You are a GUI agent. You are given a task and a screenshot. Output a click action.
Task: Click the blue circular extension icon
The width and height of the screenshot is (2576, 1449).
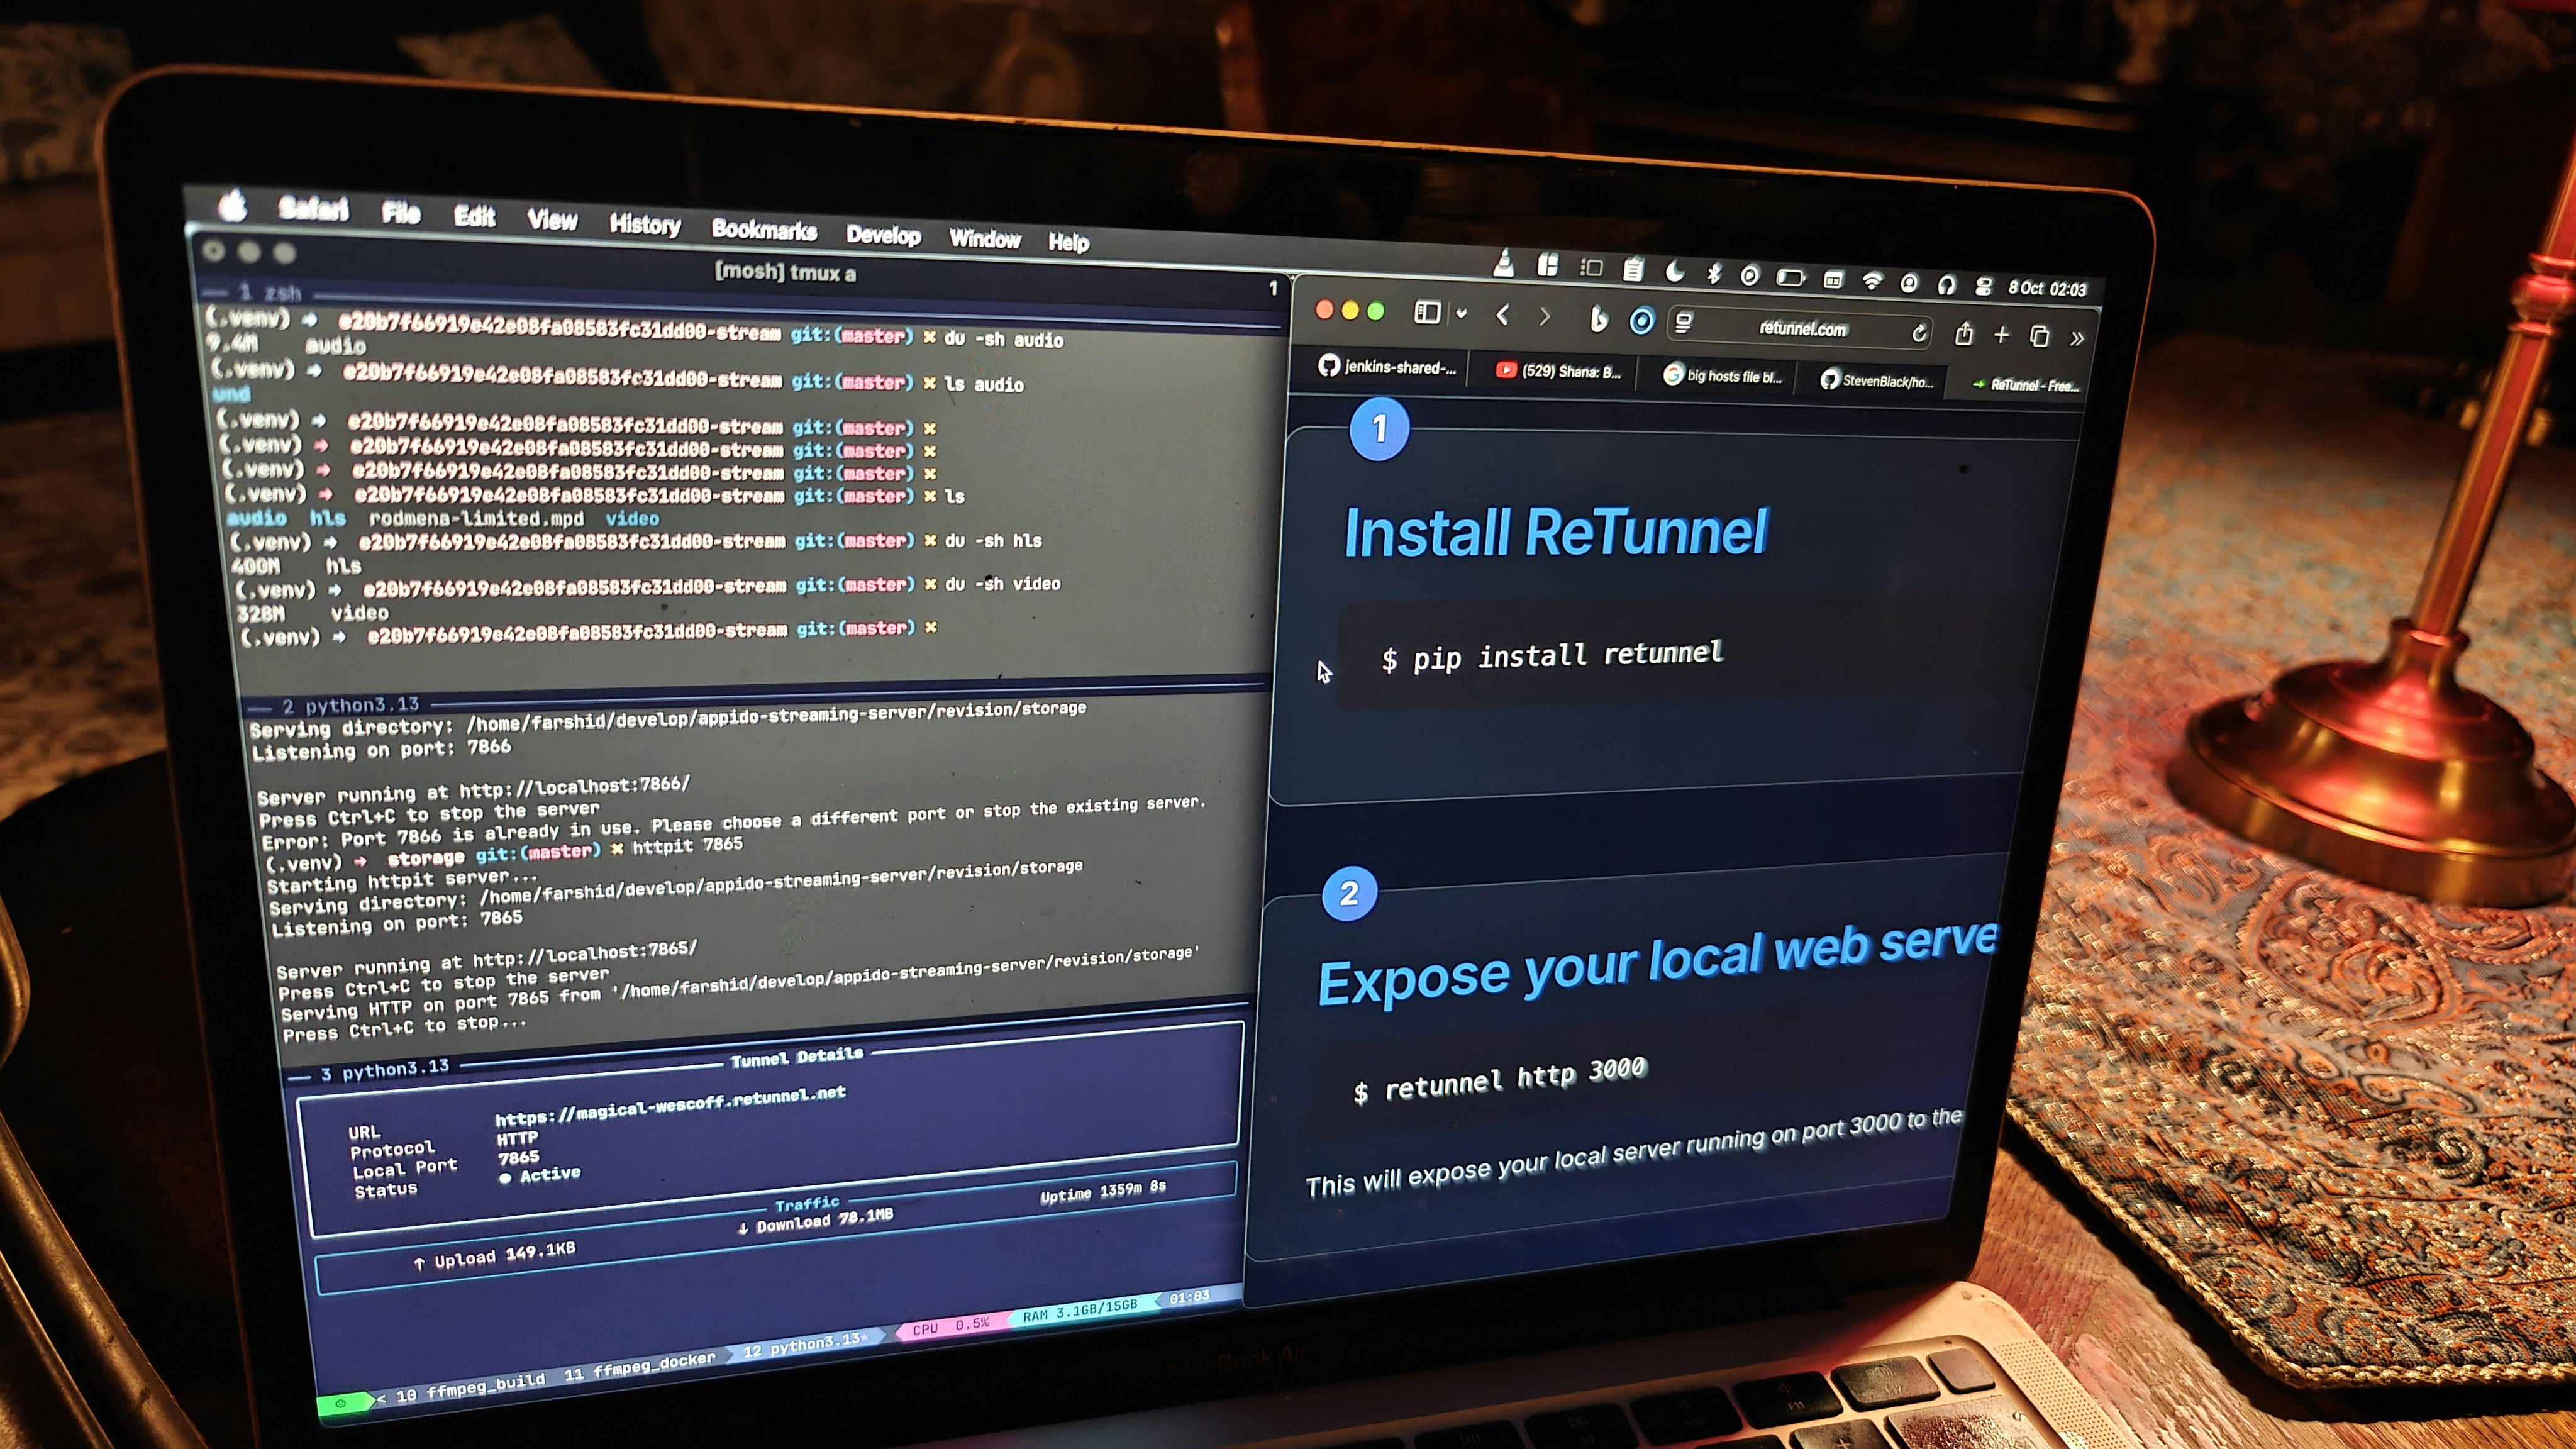(1641, 321)
